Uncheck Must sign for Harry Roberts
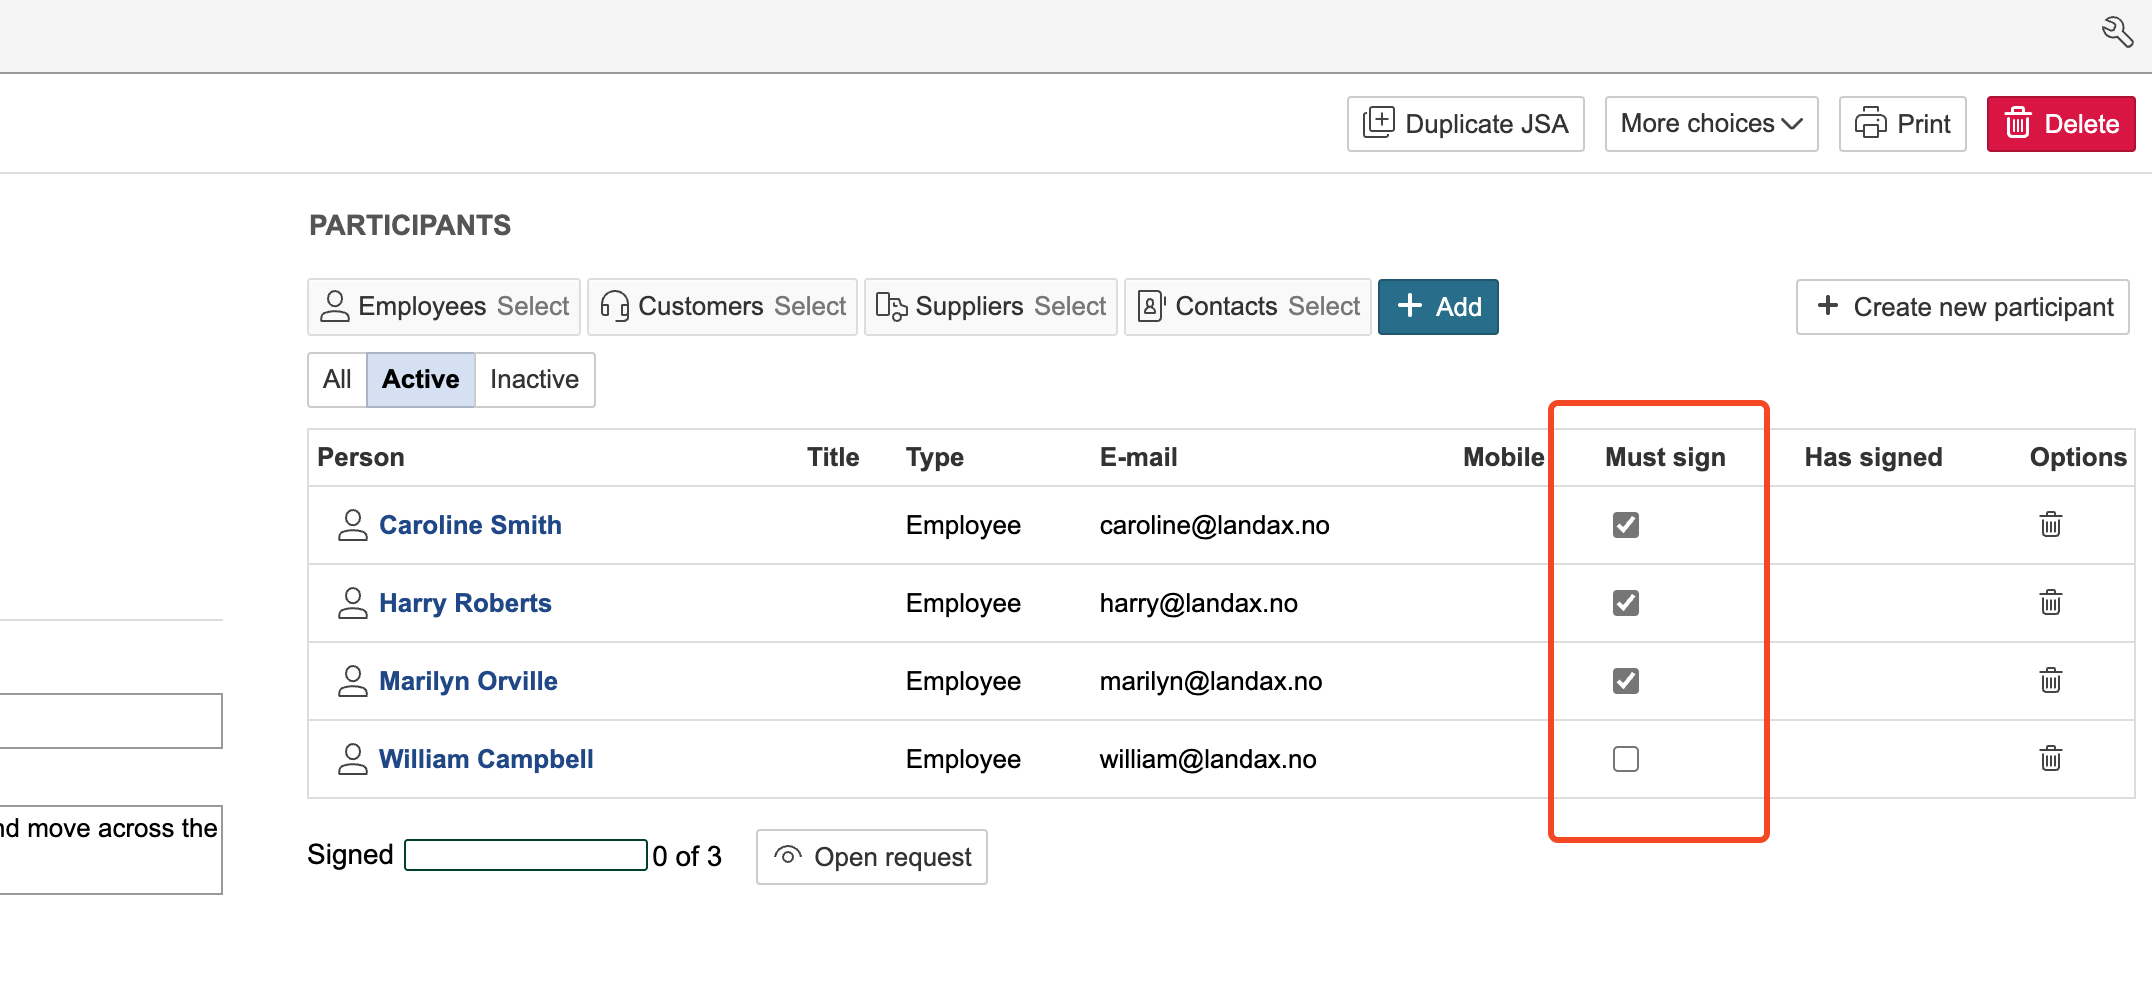2152x990 pixels. point(1625,603)
